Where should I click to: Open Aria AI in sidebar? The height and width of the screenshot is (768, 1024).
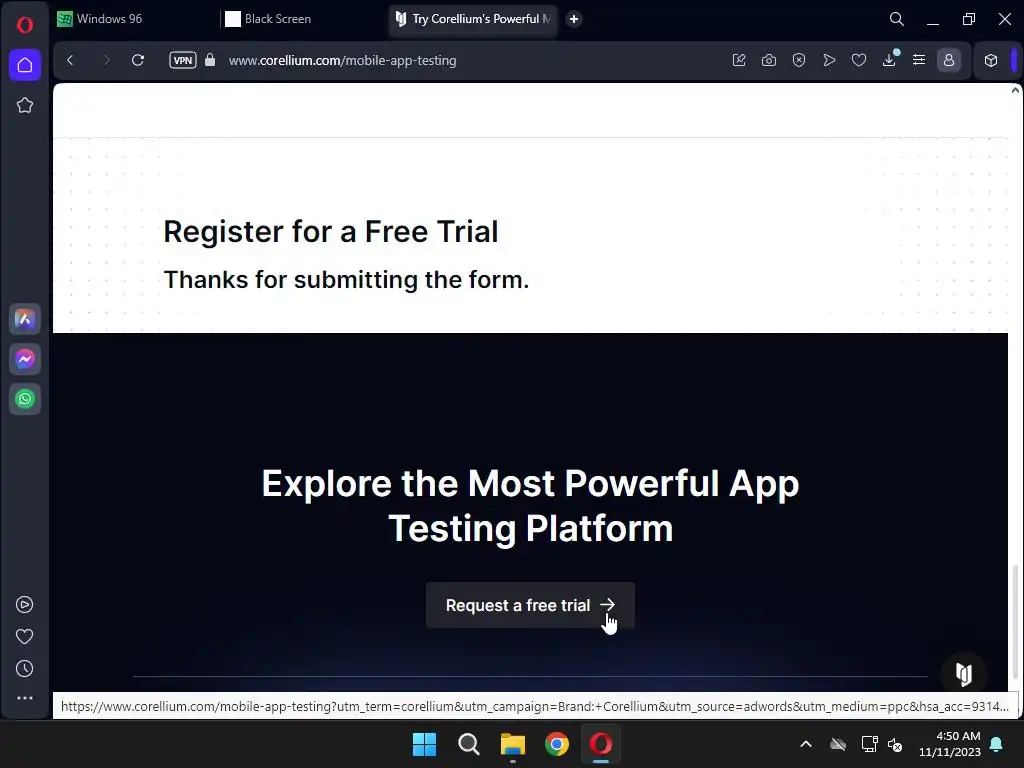coord(25,319)
